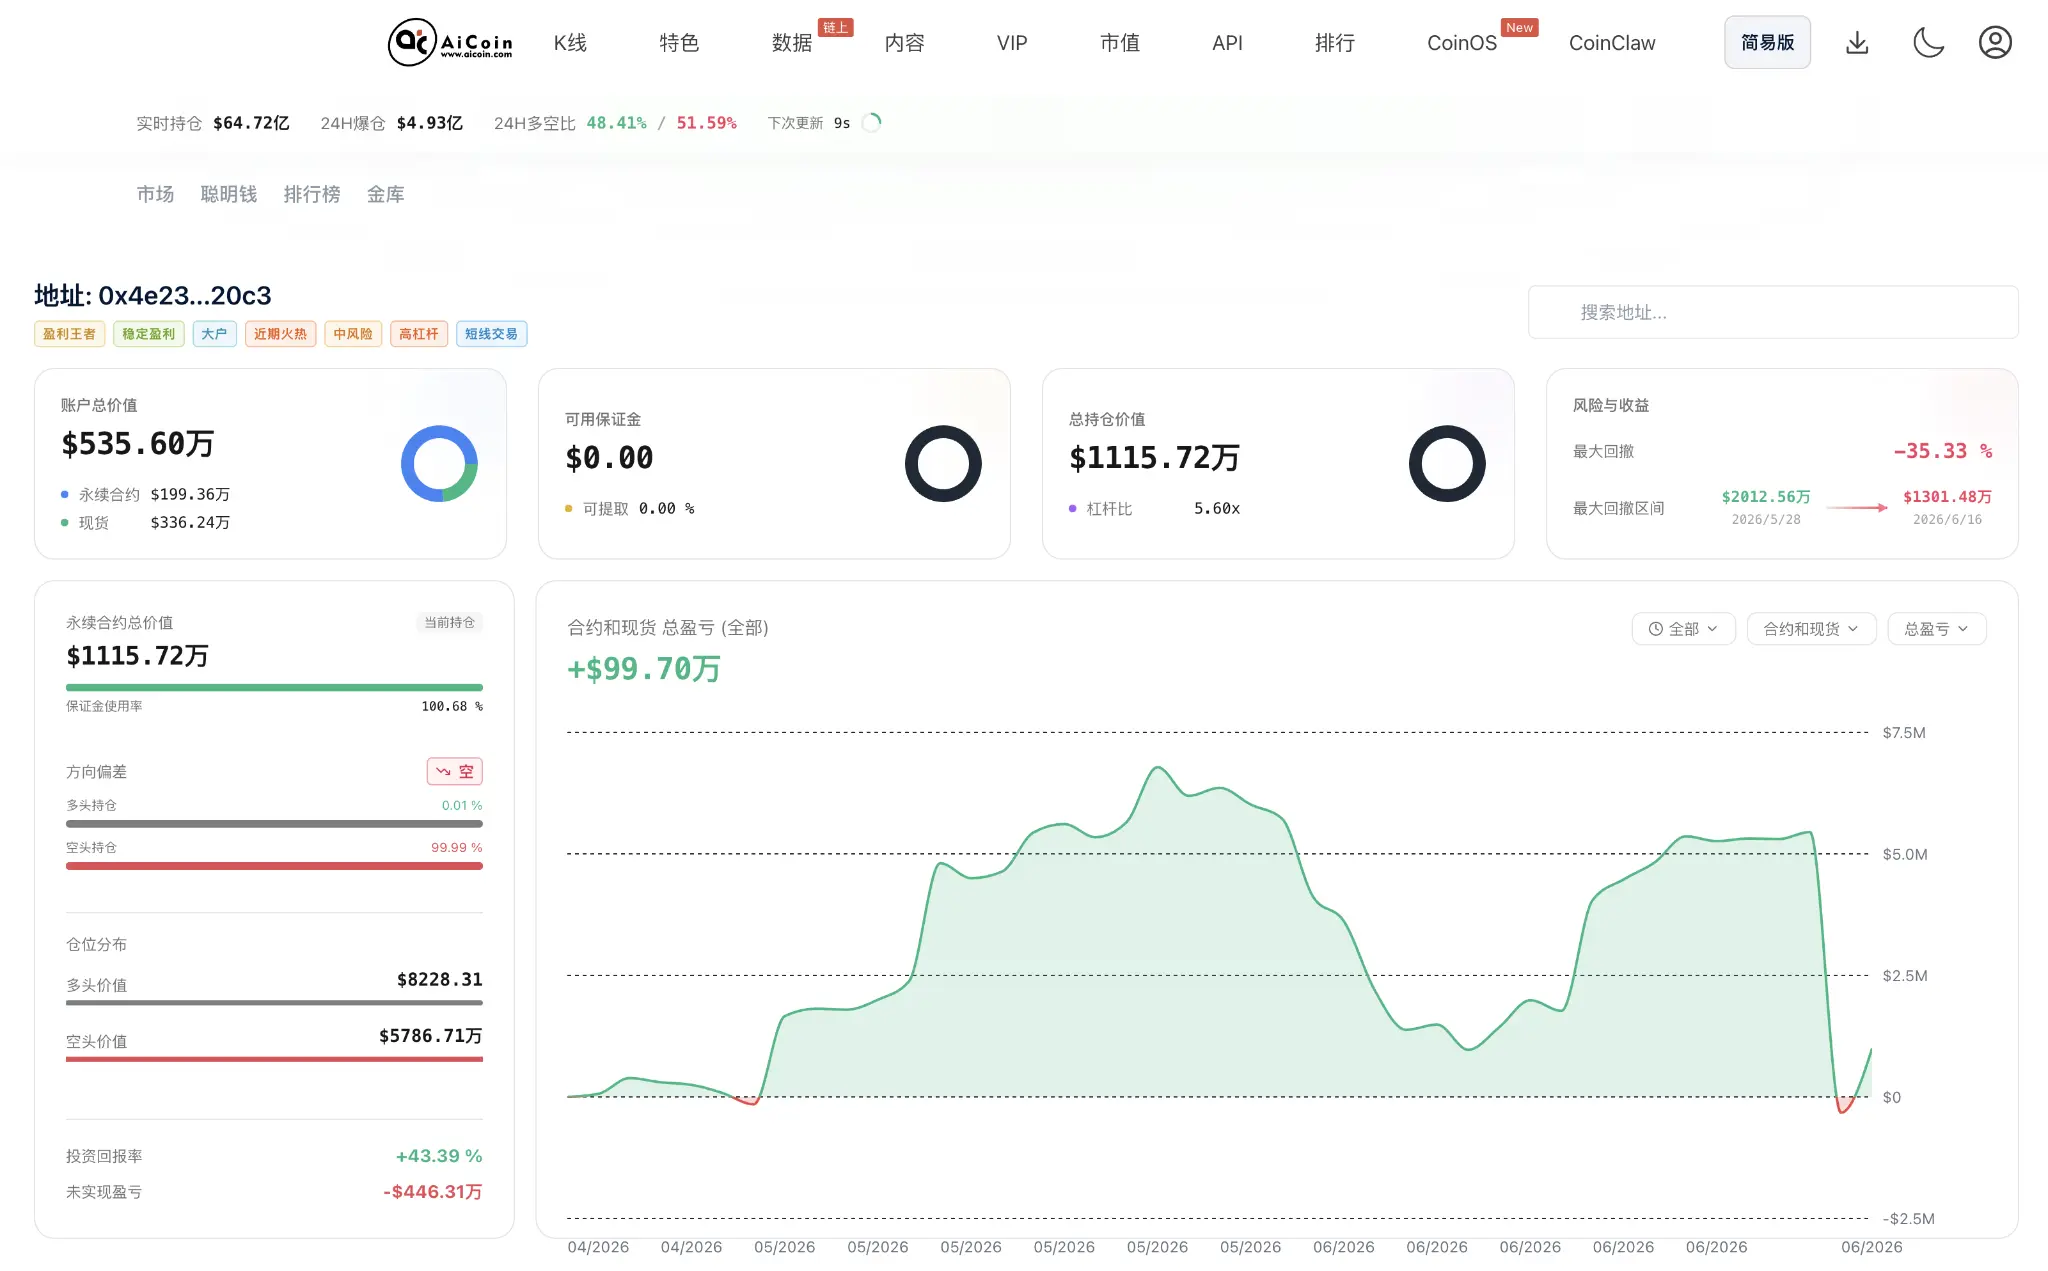Viewport: 2048px width, 1271px height.
Task: Click the 稳定盈利 tag
Action: coord(149,334)
